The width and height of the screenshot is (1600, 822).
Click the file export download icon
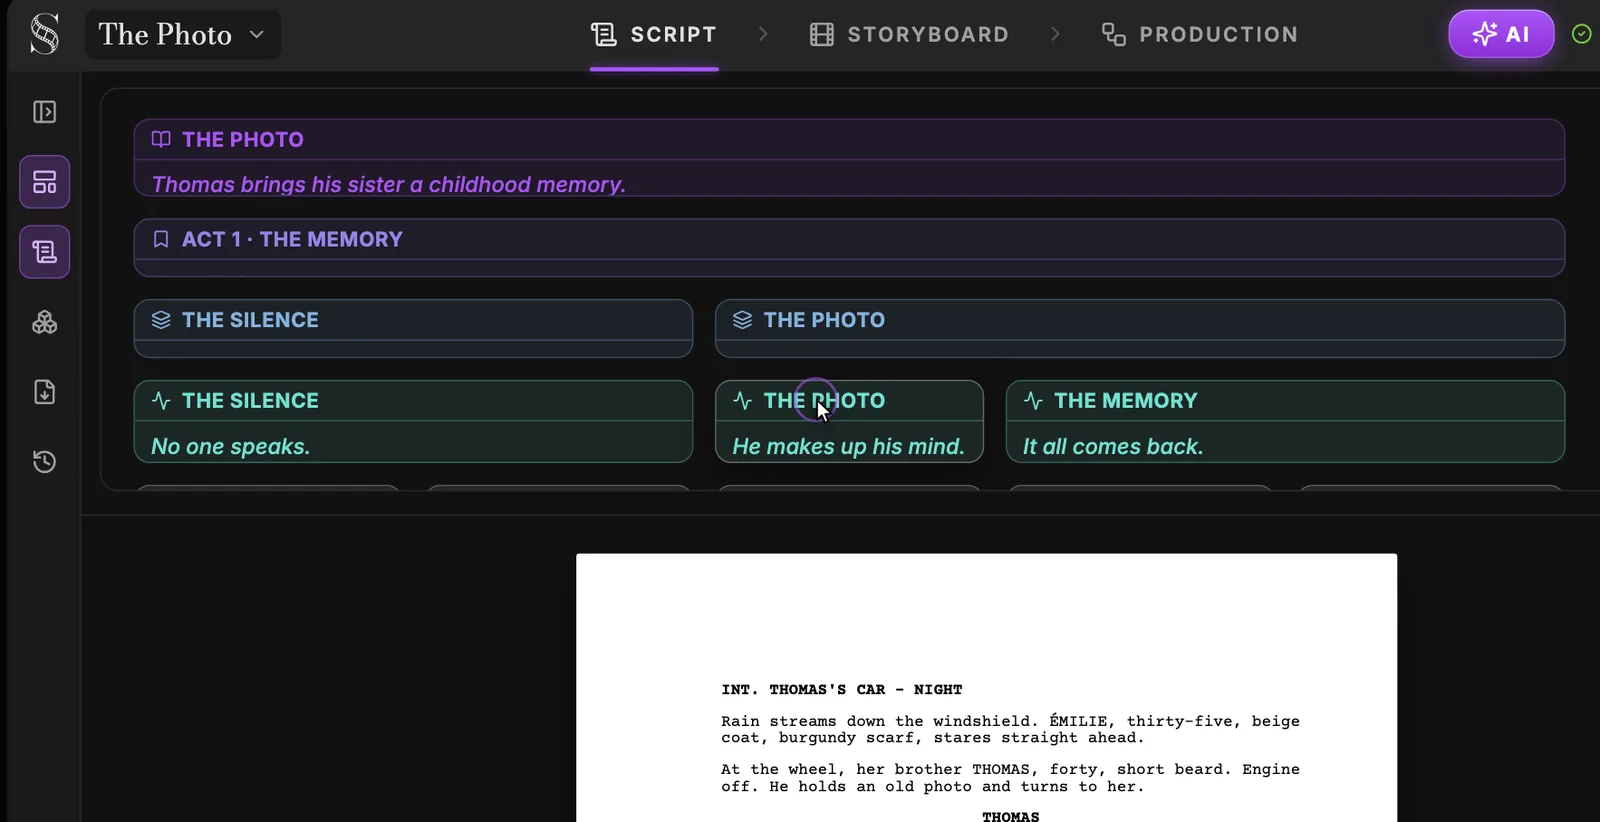[44, 392]
